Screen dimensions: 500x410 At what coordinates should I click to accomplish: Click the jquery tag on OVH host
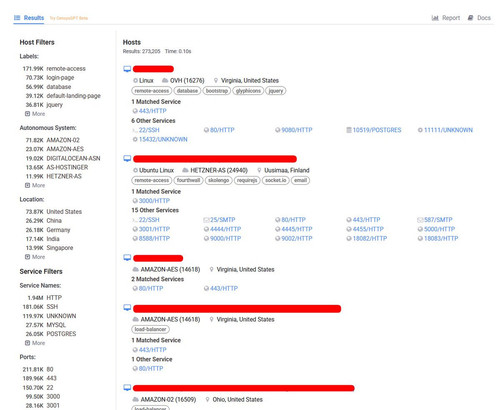(x=276, y=91)
